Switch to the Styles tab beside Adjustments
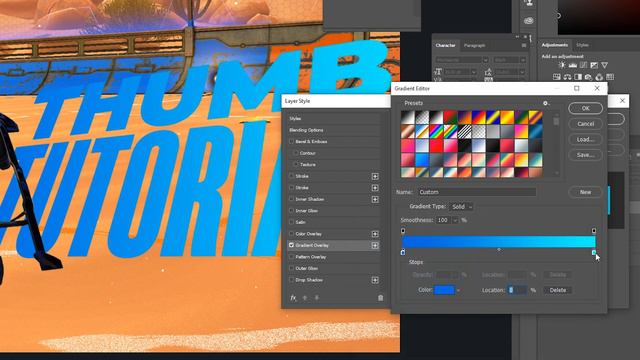The width and height of the screenshot is (640, 360). point(582,45)
